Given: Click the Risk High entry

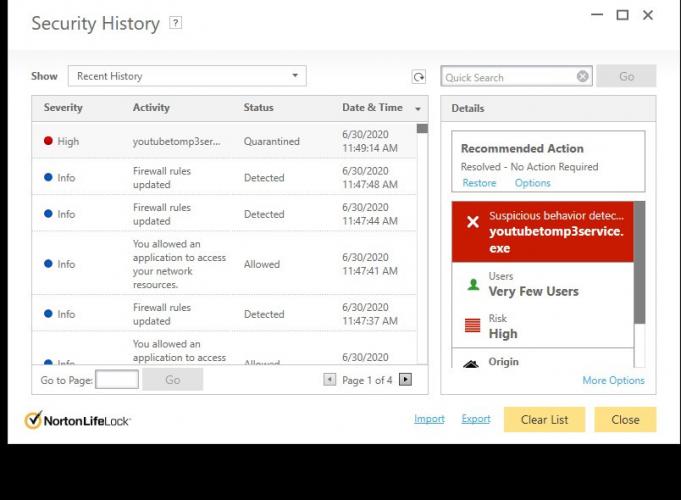Looking at the screenshot, I should tap(542, 326).
